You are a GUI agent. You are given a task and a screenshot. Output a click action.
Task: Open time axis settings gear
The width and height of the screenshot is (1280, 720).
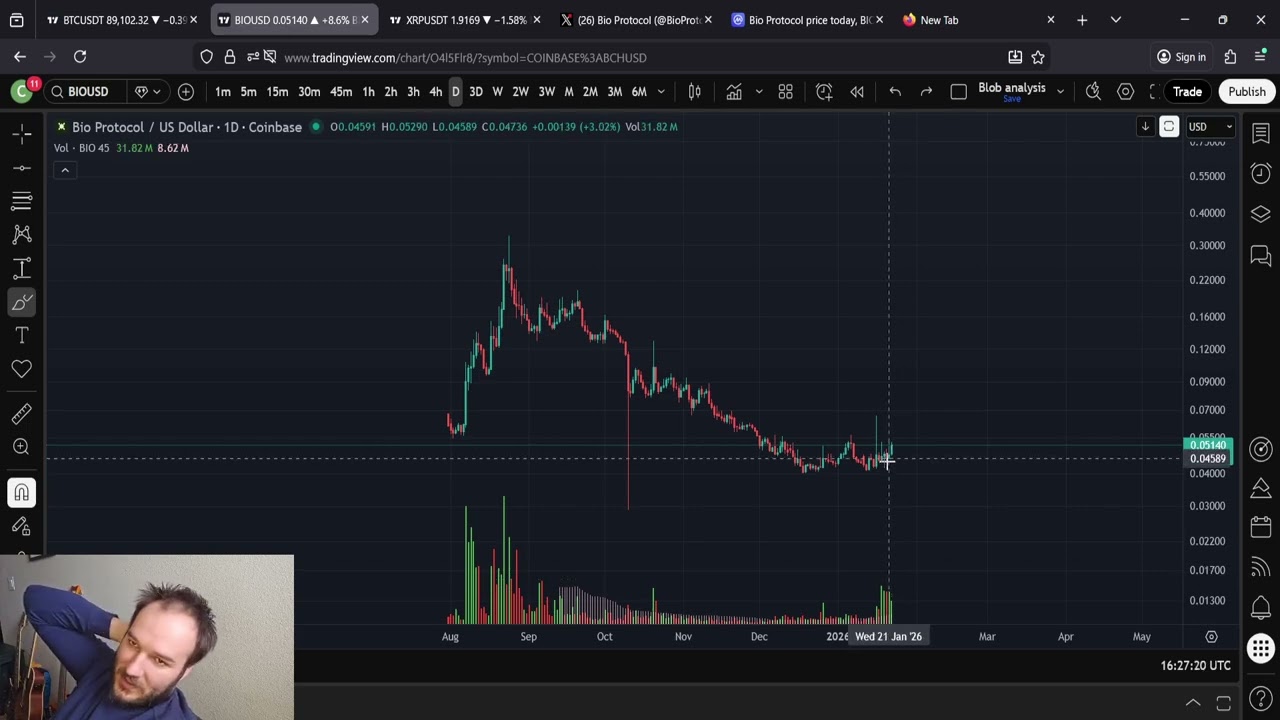1211,636
